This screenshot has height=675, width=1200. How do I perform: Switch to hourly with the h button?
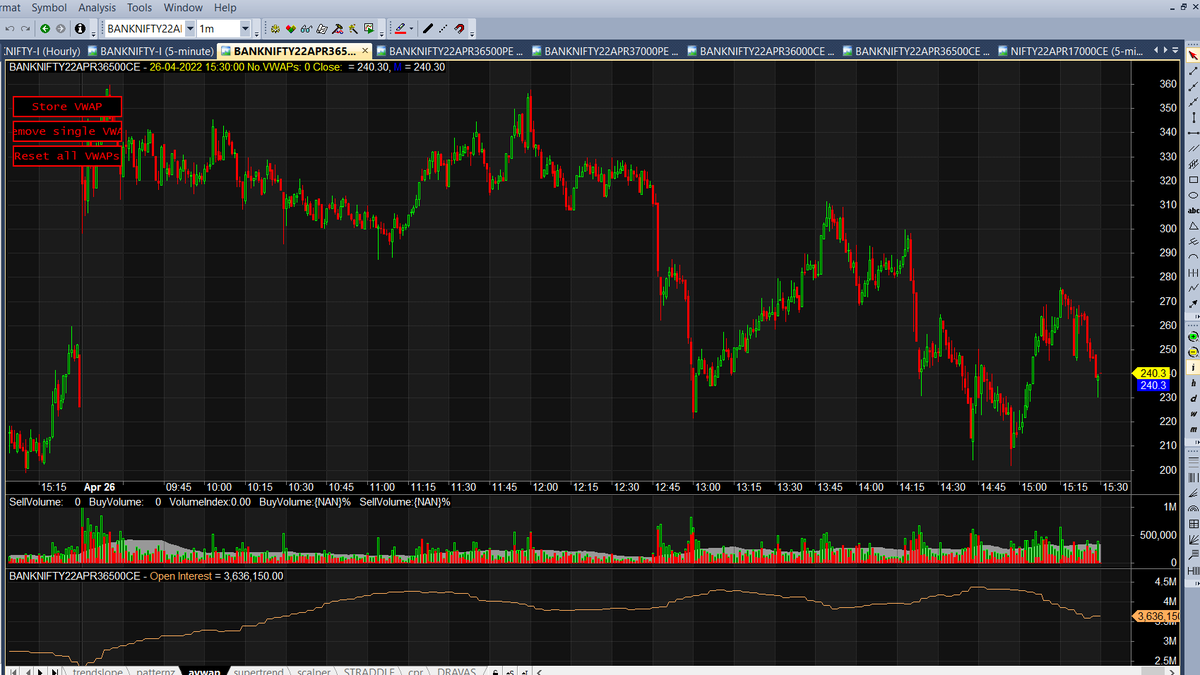1193,383
